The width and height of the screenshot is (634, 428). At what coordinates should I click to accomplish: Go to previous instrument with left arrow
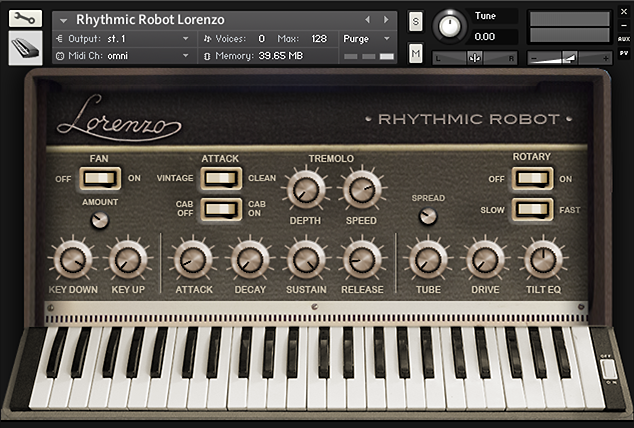[367, 19]
